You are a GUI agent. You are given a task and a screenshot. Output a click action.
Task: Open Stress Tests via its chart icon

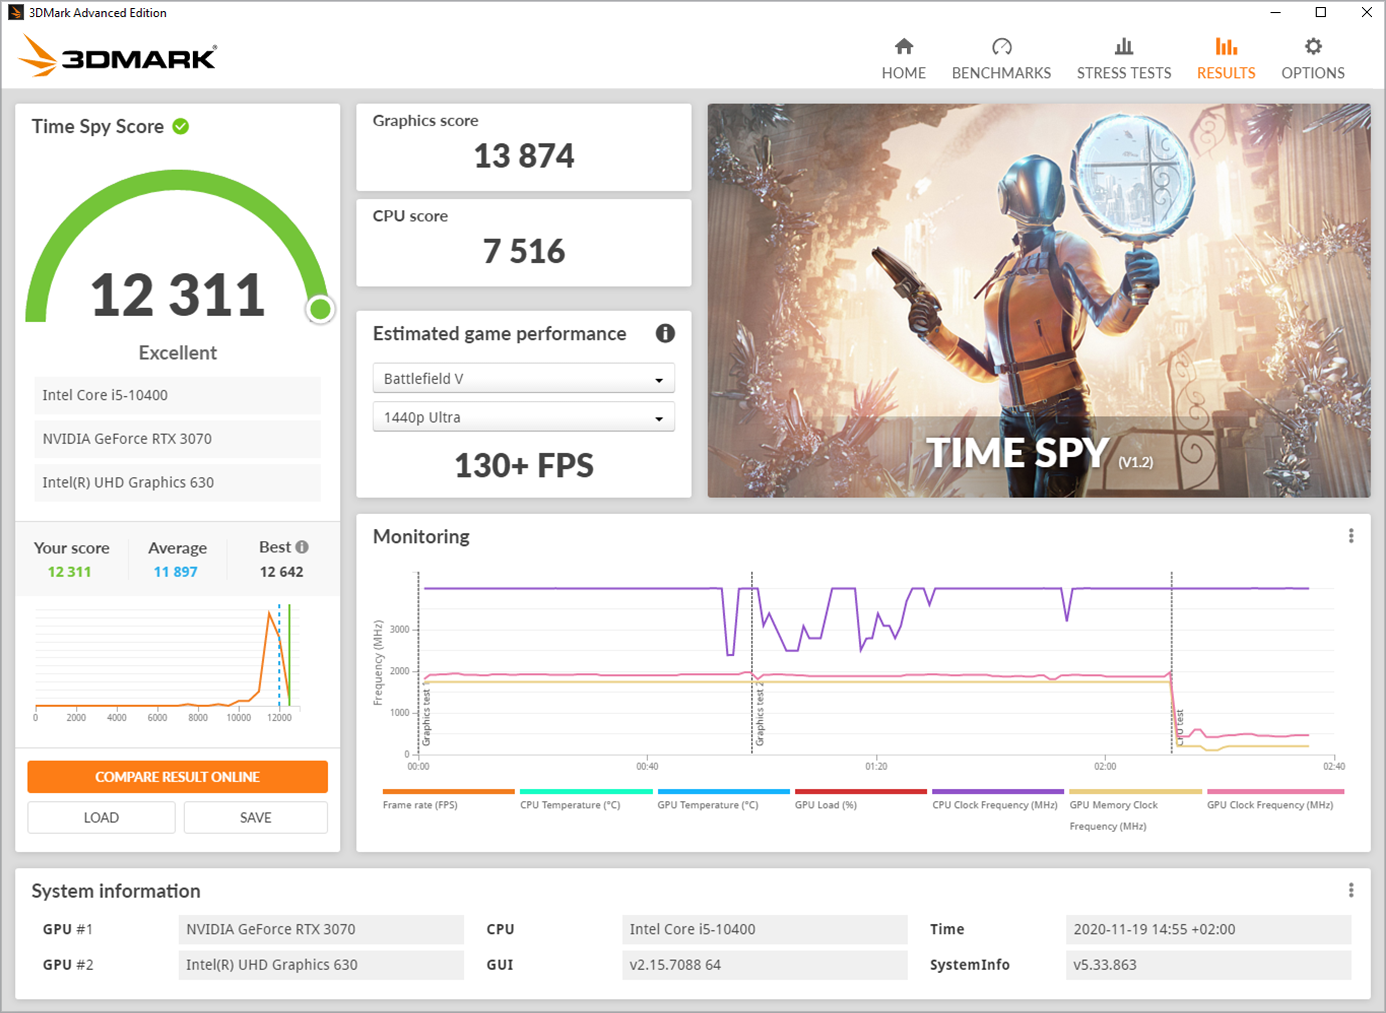(x=1123, y=44)
